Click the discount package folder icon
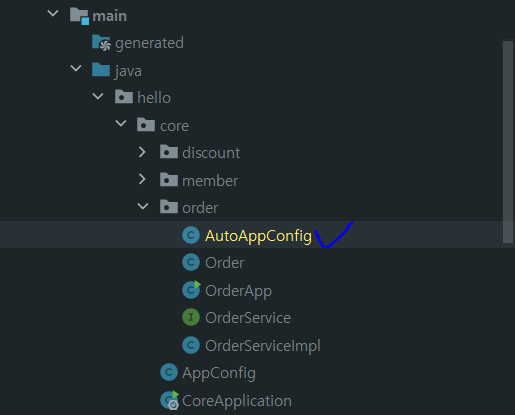515x415 pixels. tap(169, 152)
